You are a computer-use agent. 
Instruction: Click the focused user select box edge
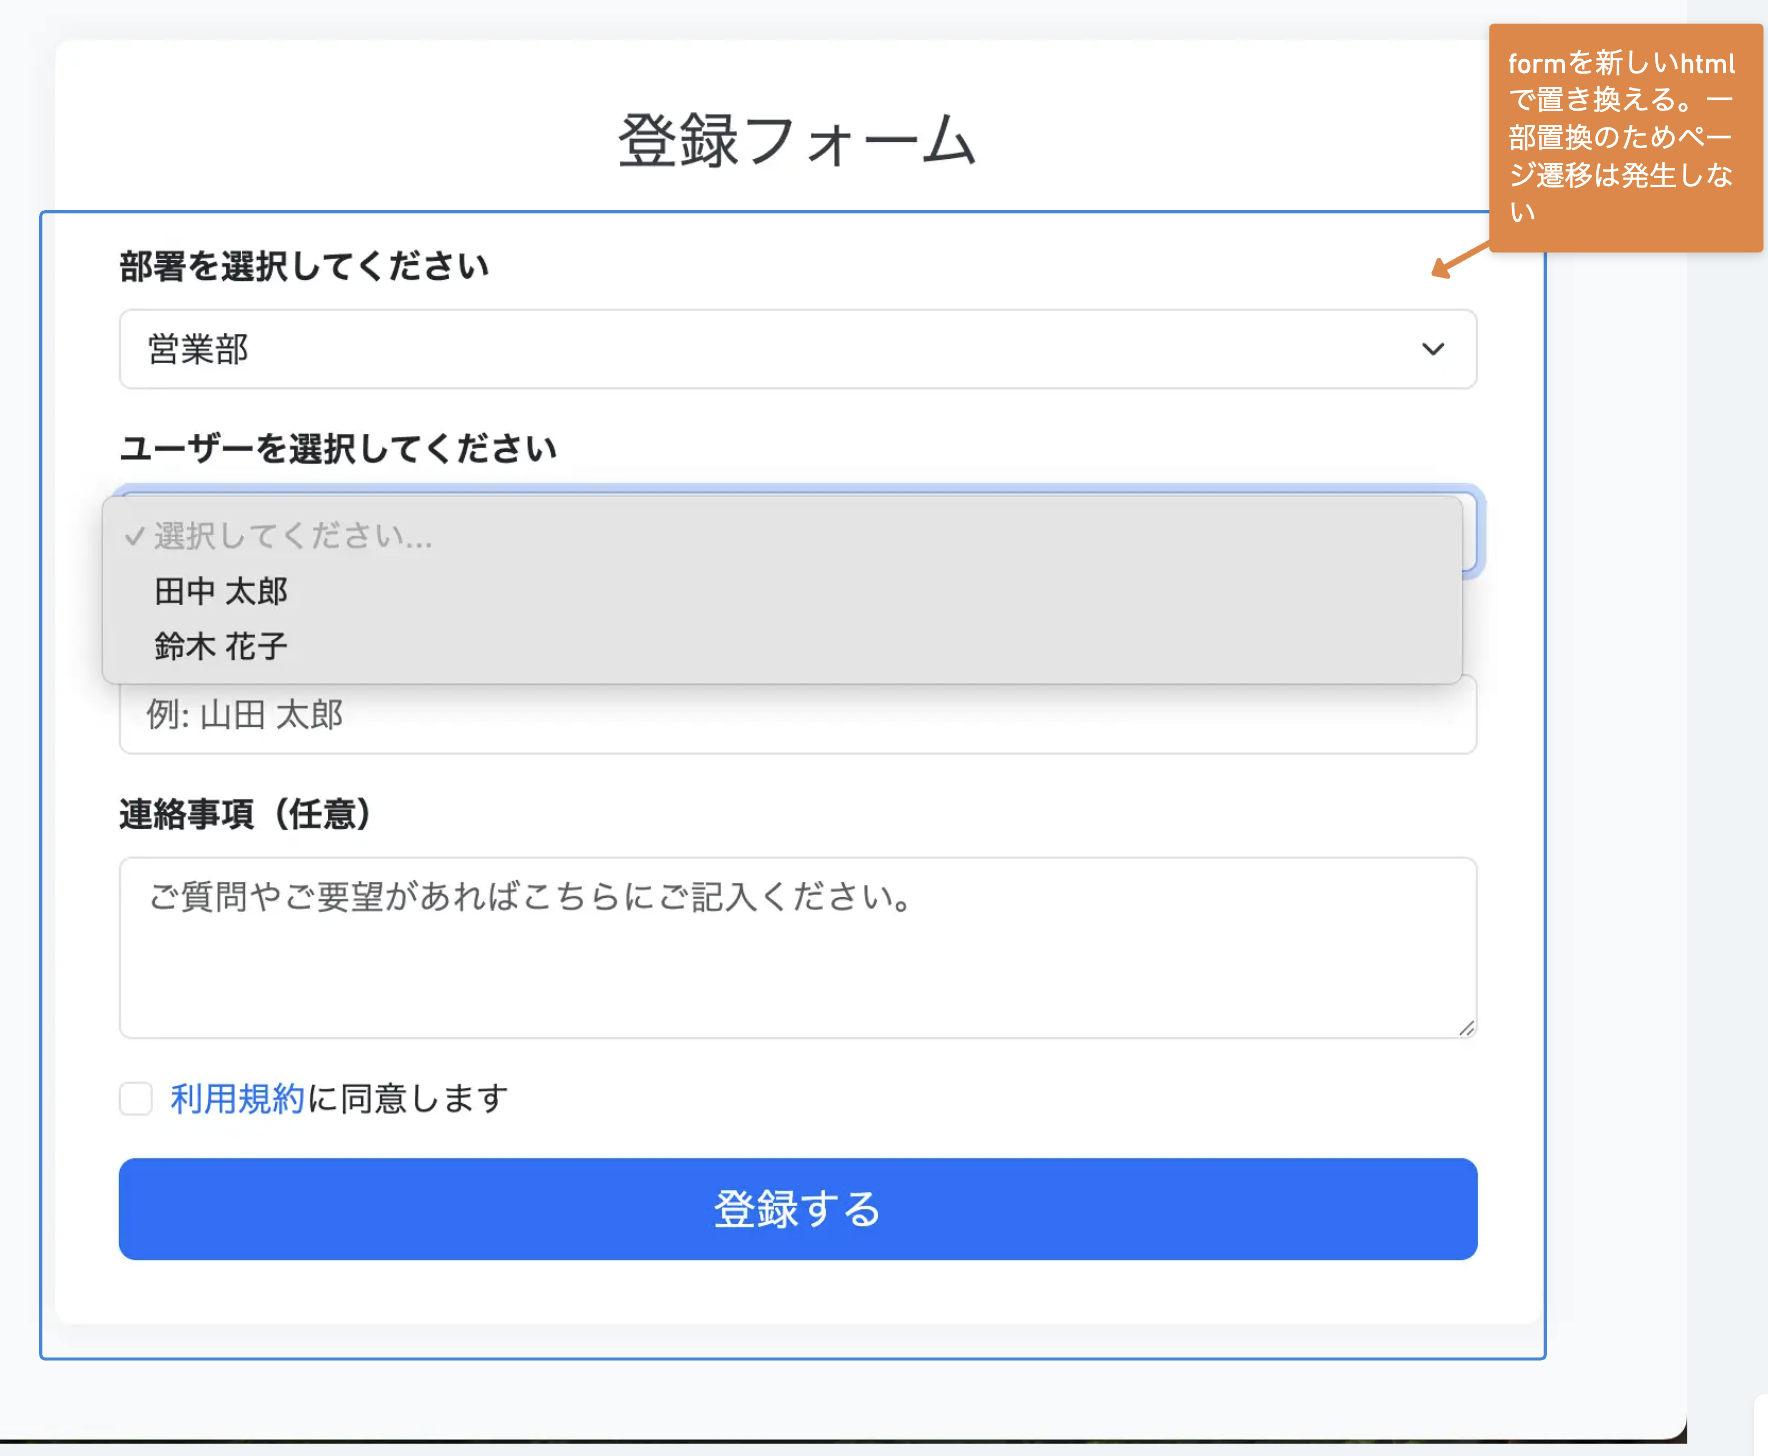coord(1472,532)
